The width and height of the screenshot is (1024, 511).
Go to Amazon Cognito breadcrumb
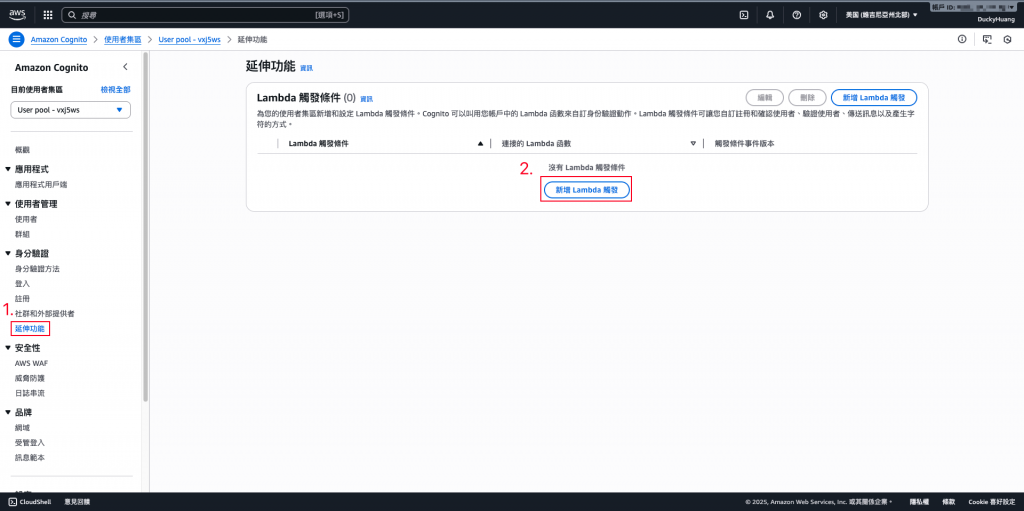click(59, 39)
